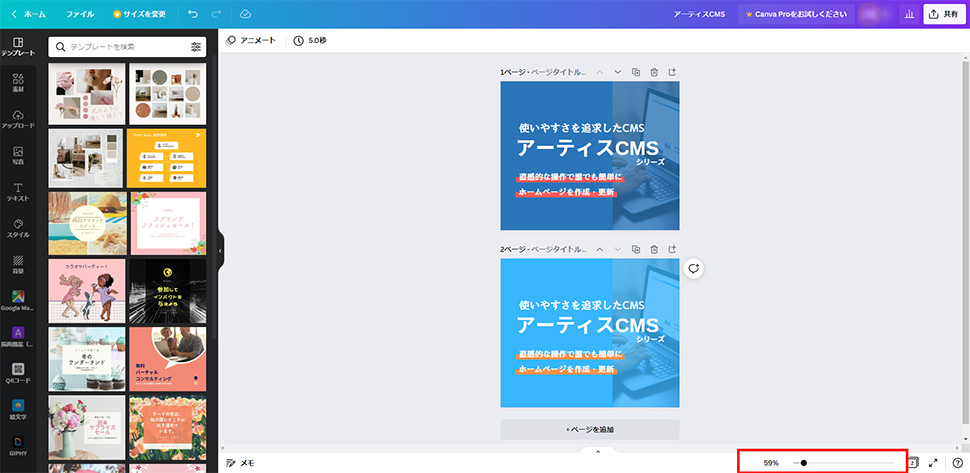This screenshot has height=473, width=970.
Task: Add a new page after page 1
Action: pyautogui.click(x=673, y=72)
